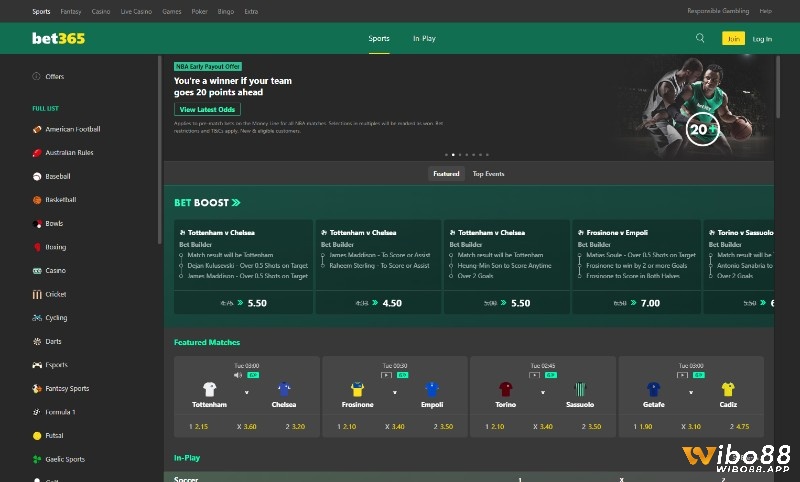Pick Chelsea win odds 3.20
This screenshot has height=482, width=800.
tap(295, 426)
